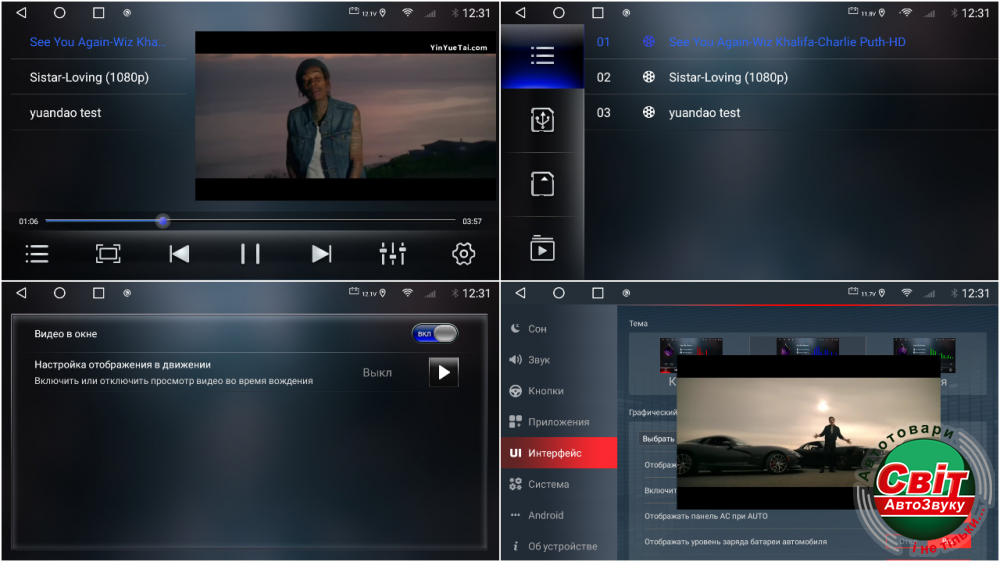Open the Кнопки settings section
The width and height of the screenshot is (1000, 562).
[545, 391]
